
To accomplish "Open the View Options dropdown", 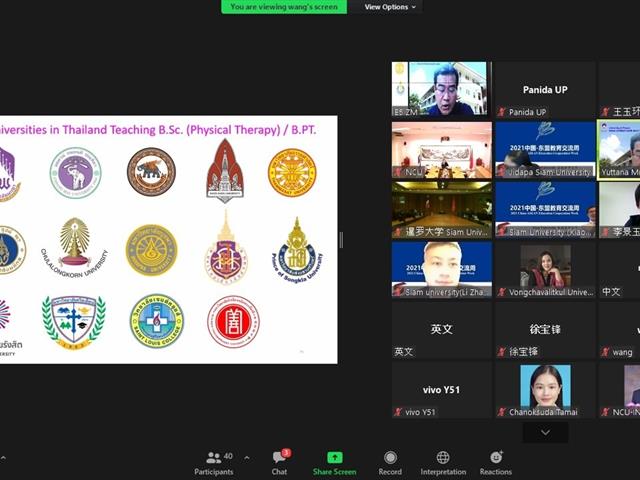I will point(390,7).
